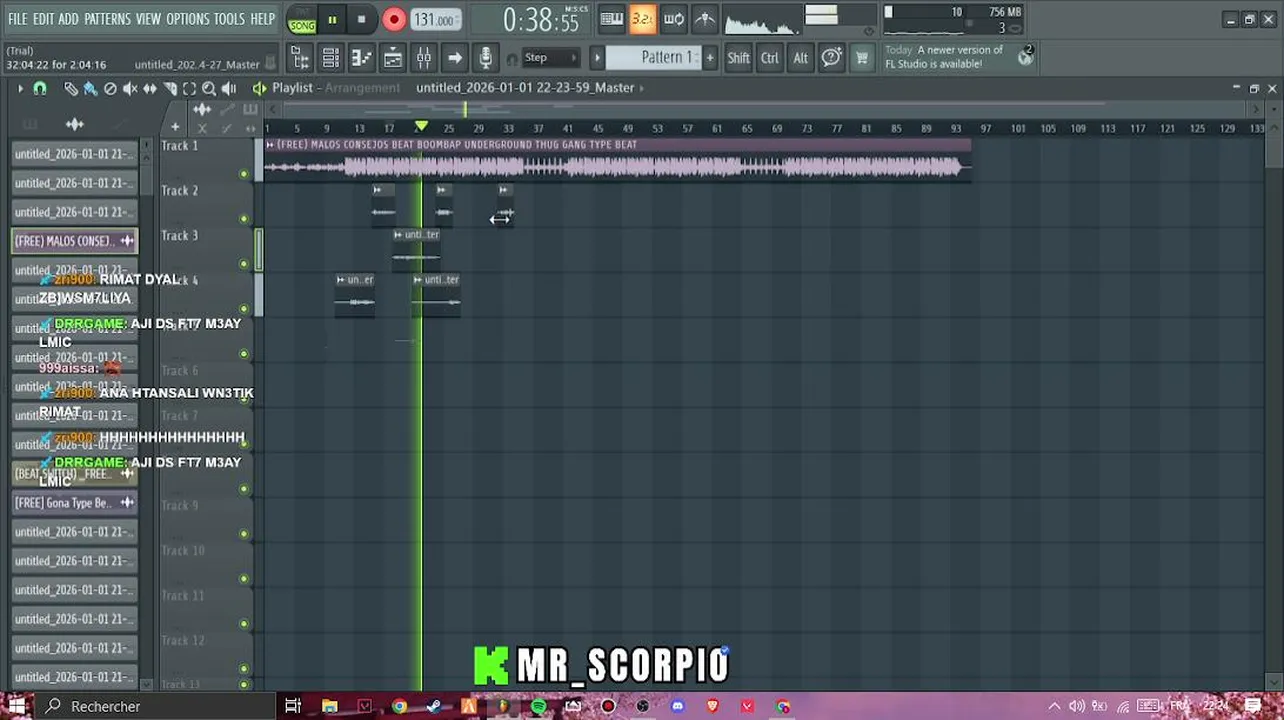1284x720 pixels.
Task: Mute Track 2 with green dot
Action: [243, 219]
